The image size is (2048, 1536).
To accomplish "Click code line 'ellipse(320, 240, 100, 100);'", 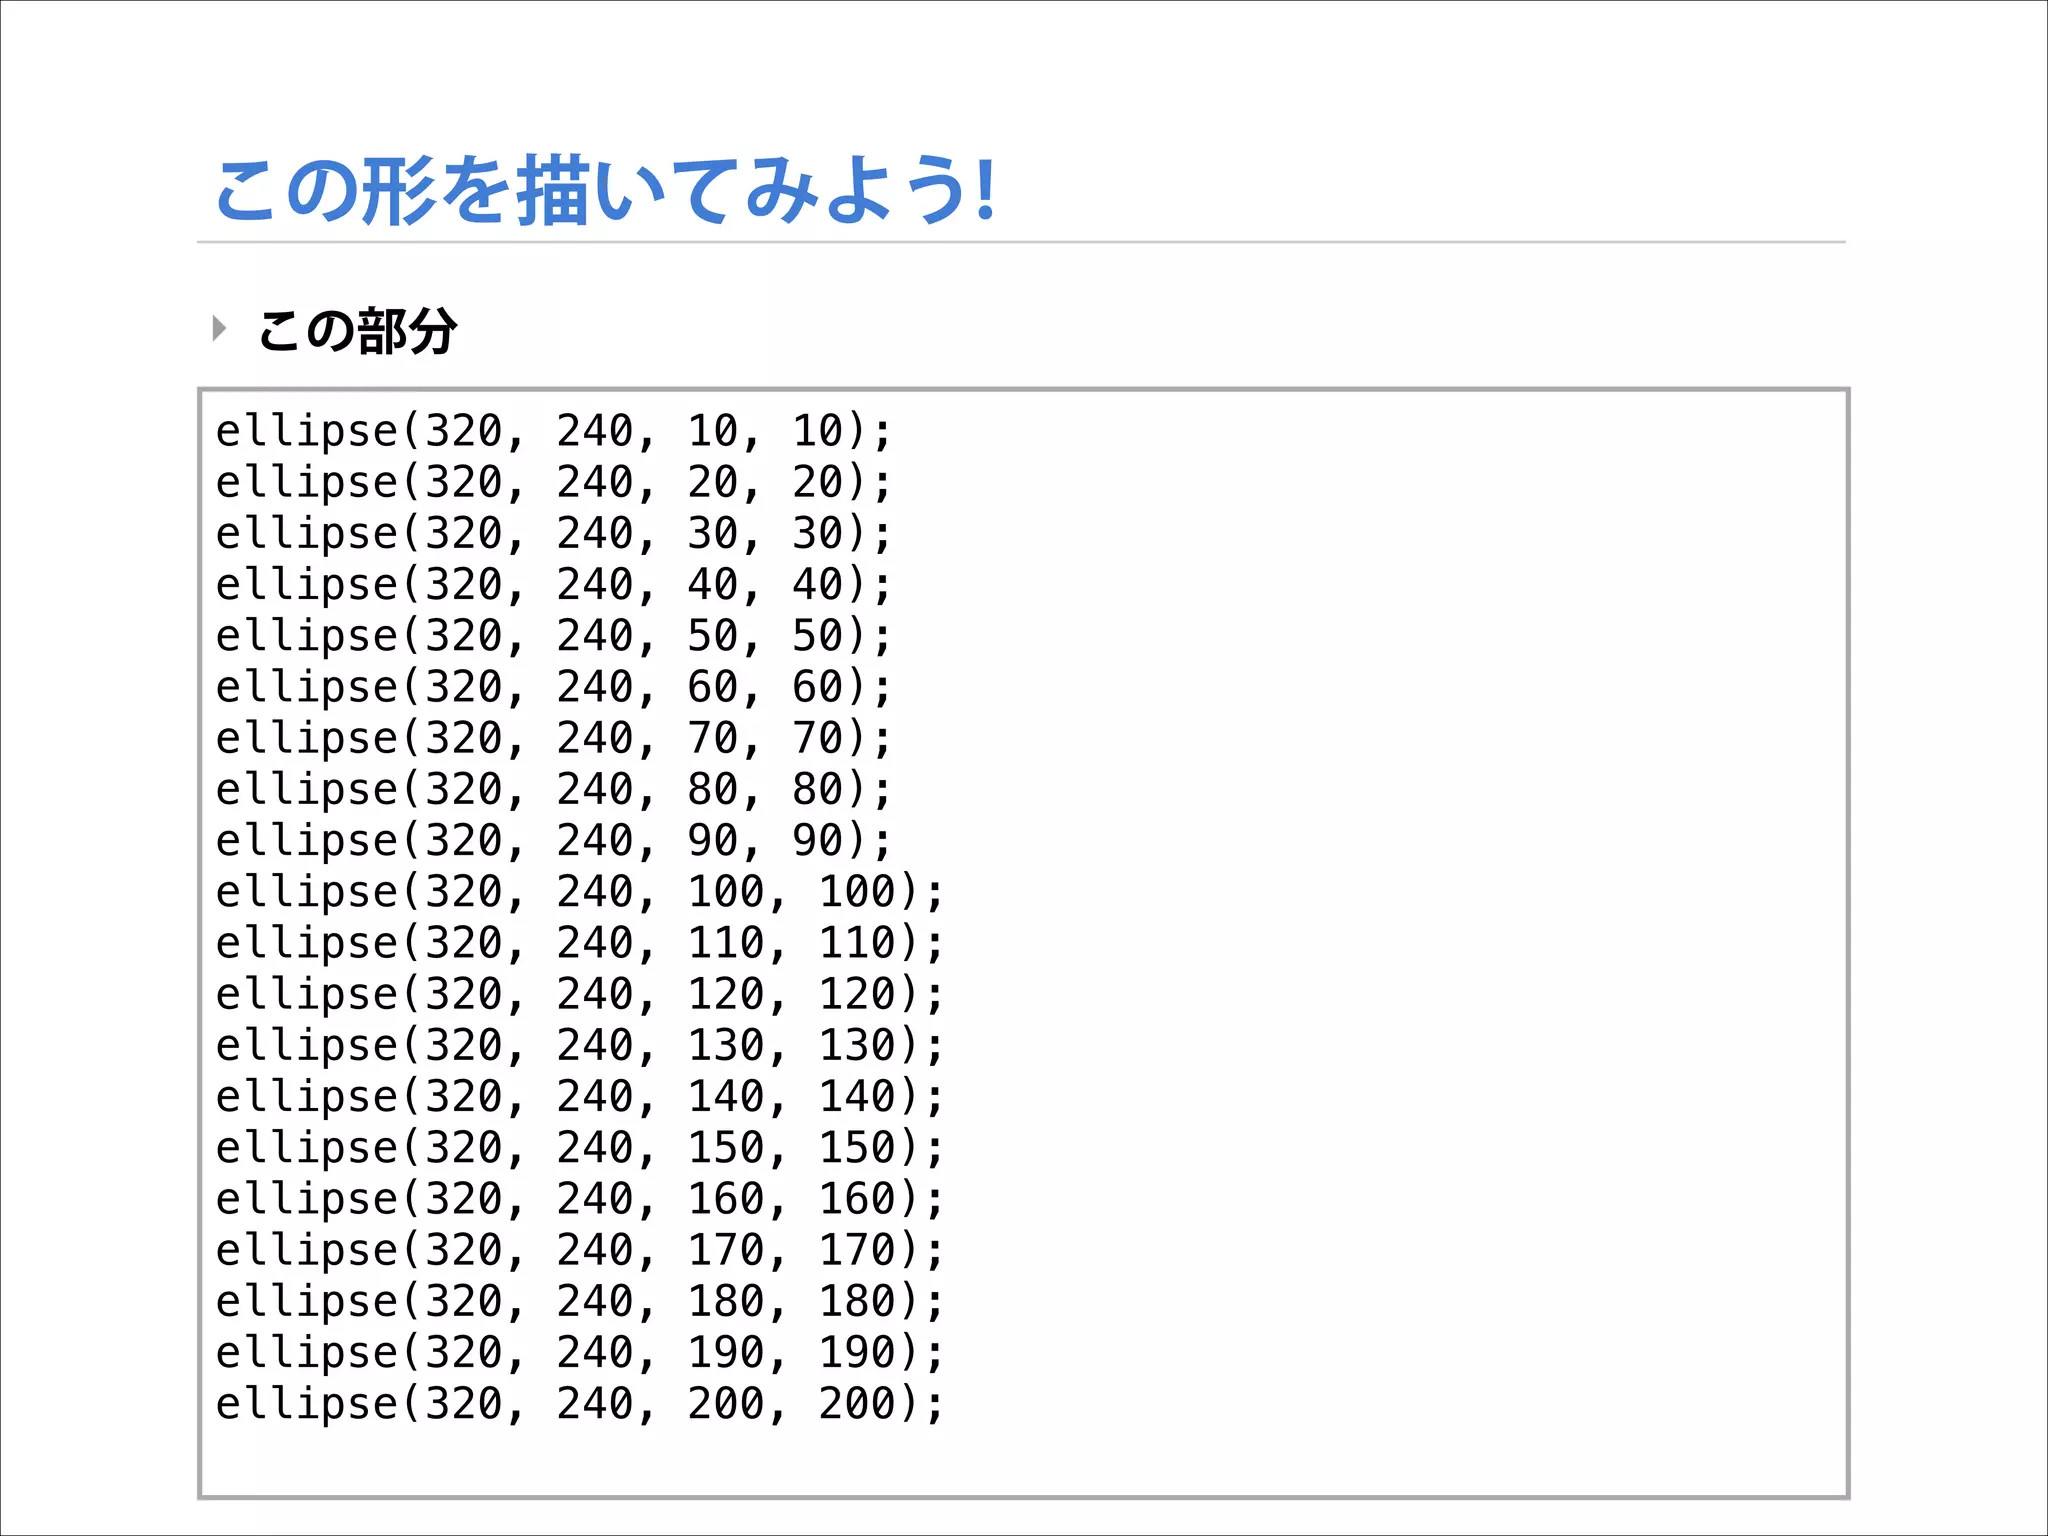I will (580, 893).
